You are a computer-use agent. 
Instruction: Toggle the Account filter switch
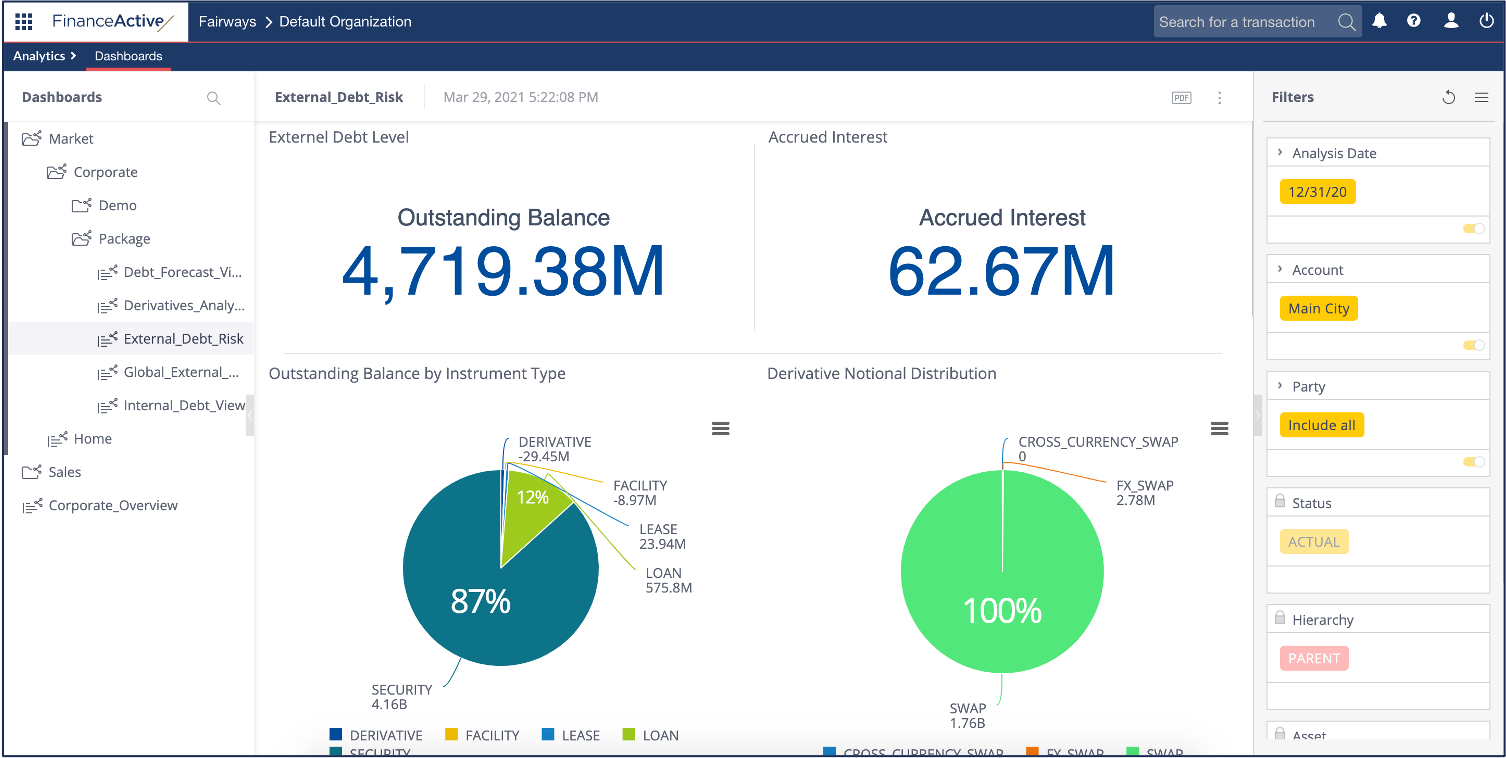[1474, 346]
